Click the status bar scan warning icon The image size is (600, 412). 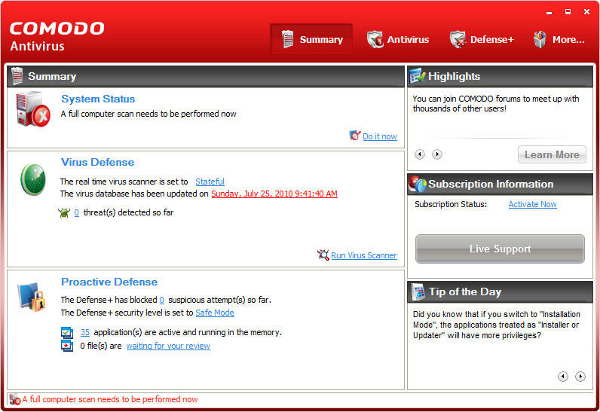pos(15,399)
